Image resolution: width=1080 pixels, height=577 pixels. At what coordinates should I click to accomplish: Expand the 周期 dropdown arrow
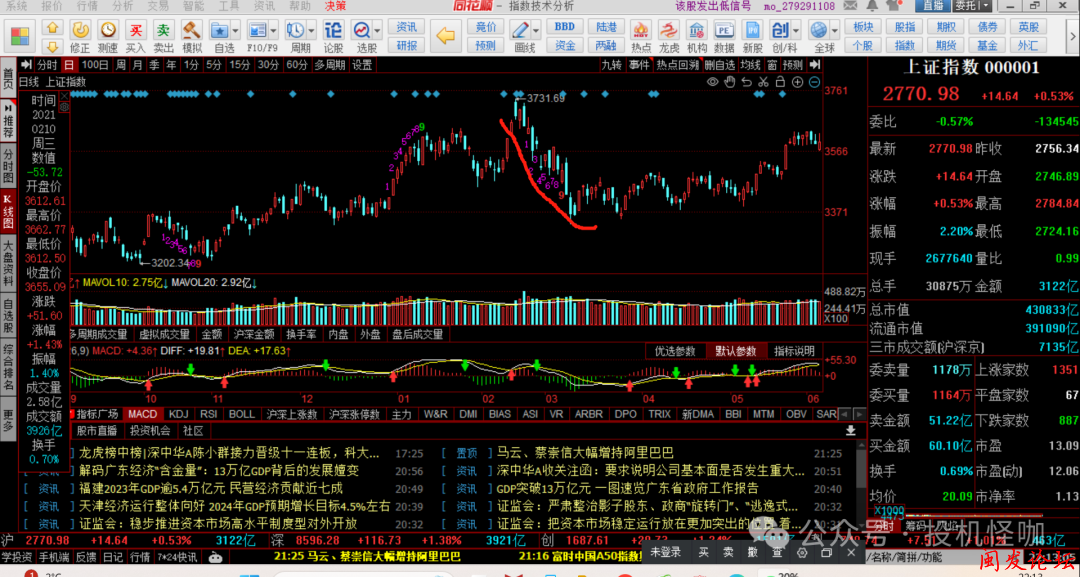point(311,31)
